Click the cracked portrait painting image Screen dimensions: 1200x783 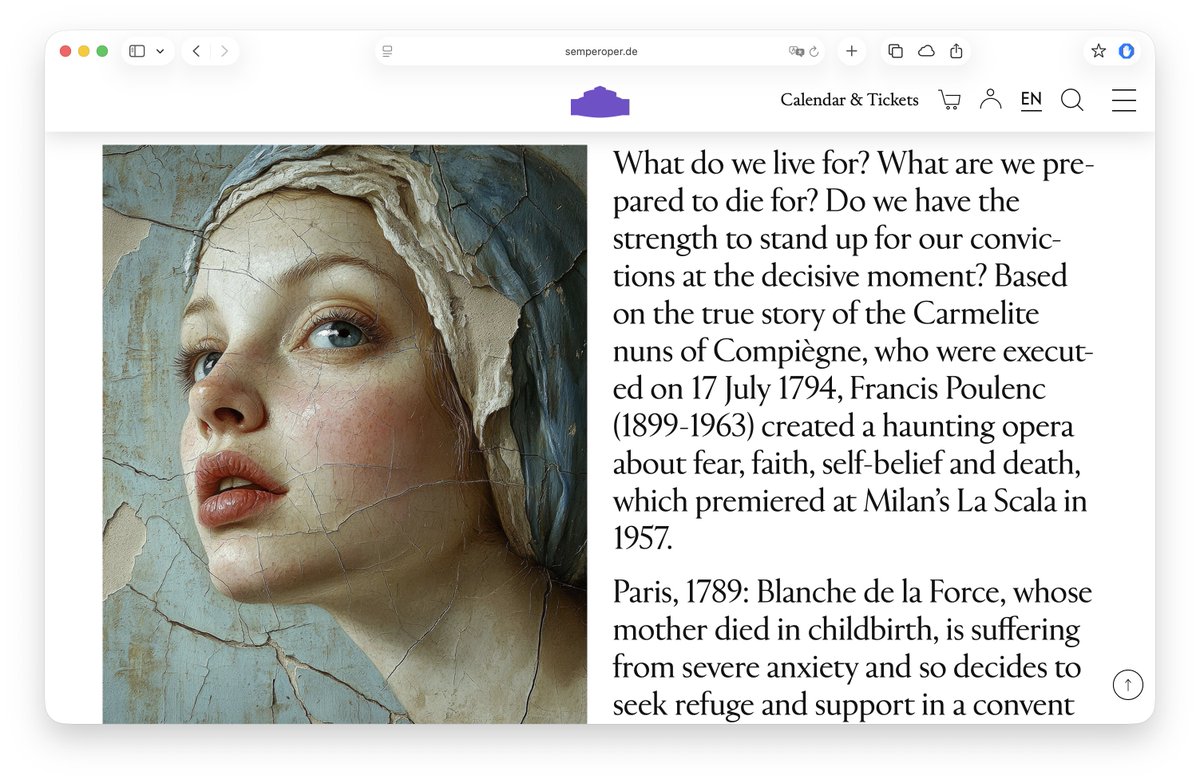(x=345, y=434)
